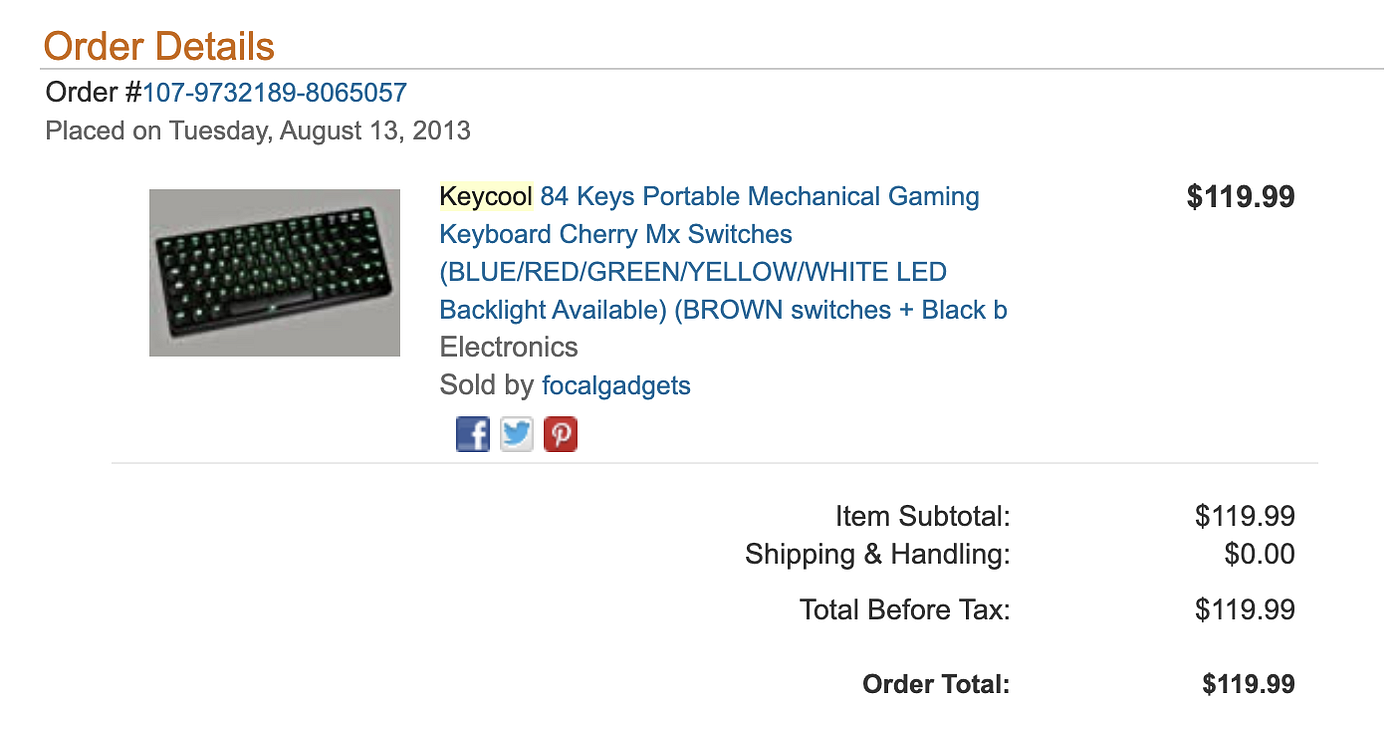Image resolution: width=1400 pixels, height=733 pixels.
Task: Click the Cherry Mx Switches title line
Action: 615,234
